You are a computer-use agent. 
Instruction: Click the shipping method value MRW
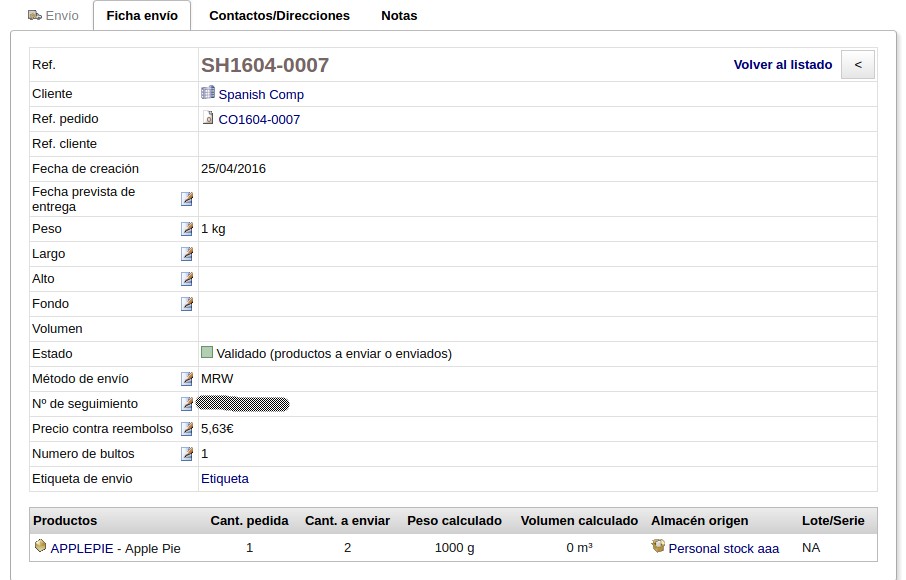217,378
